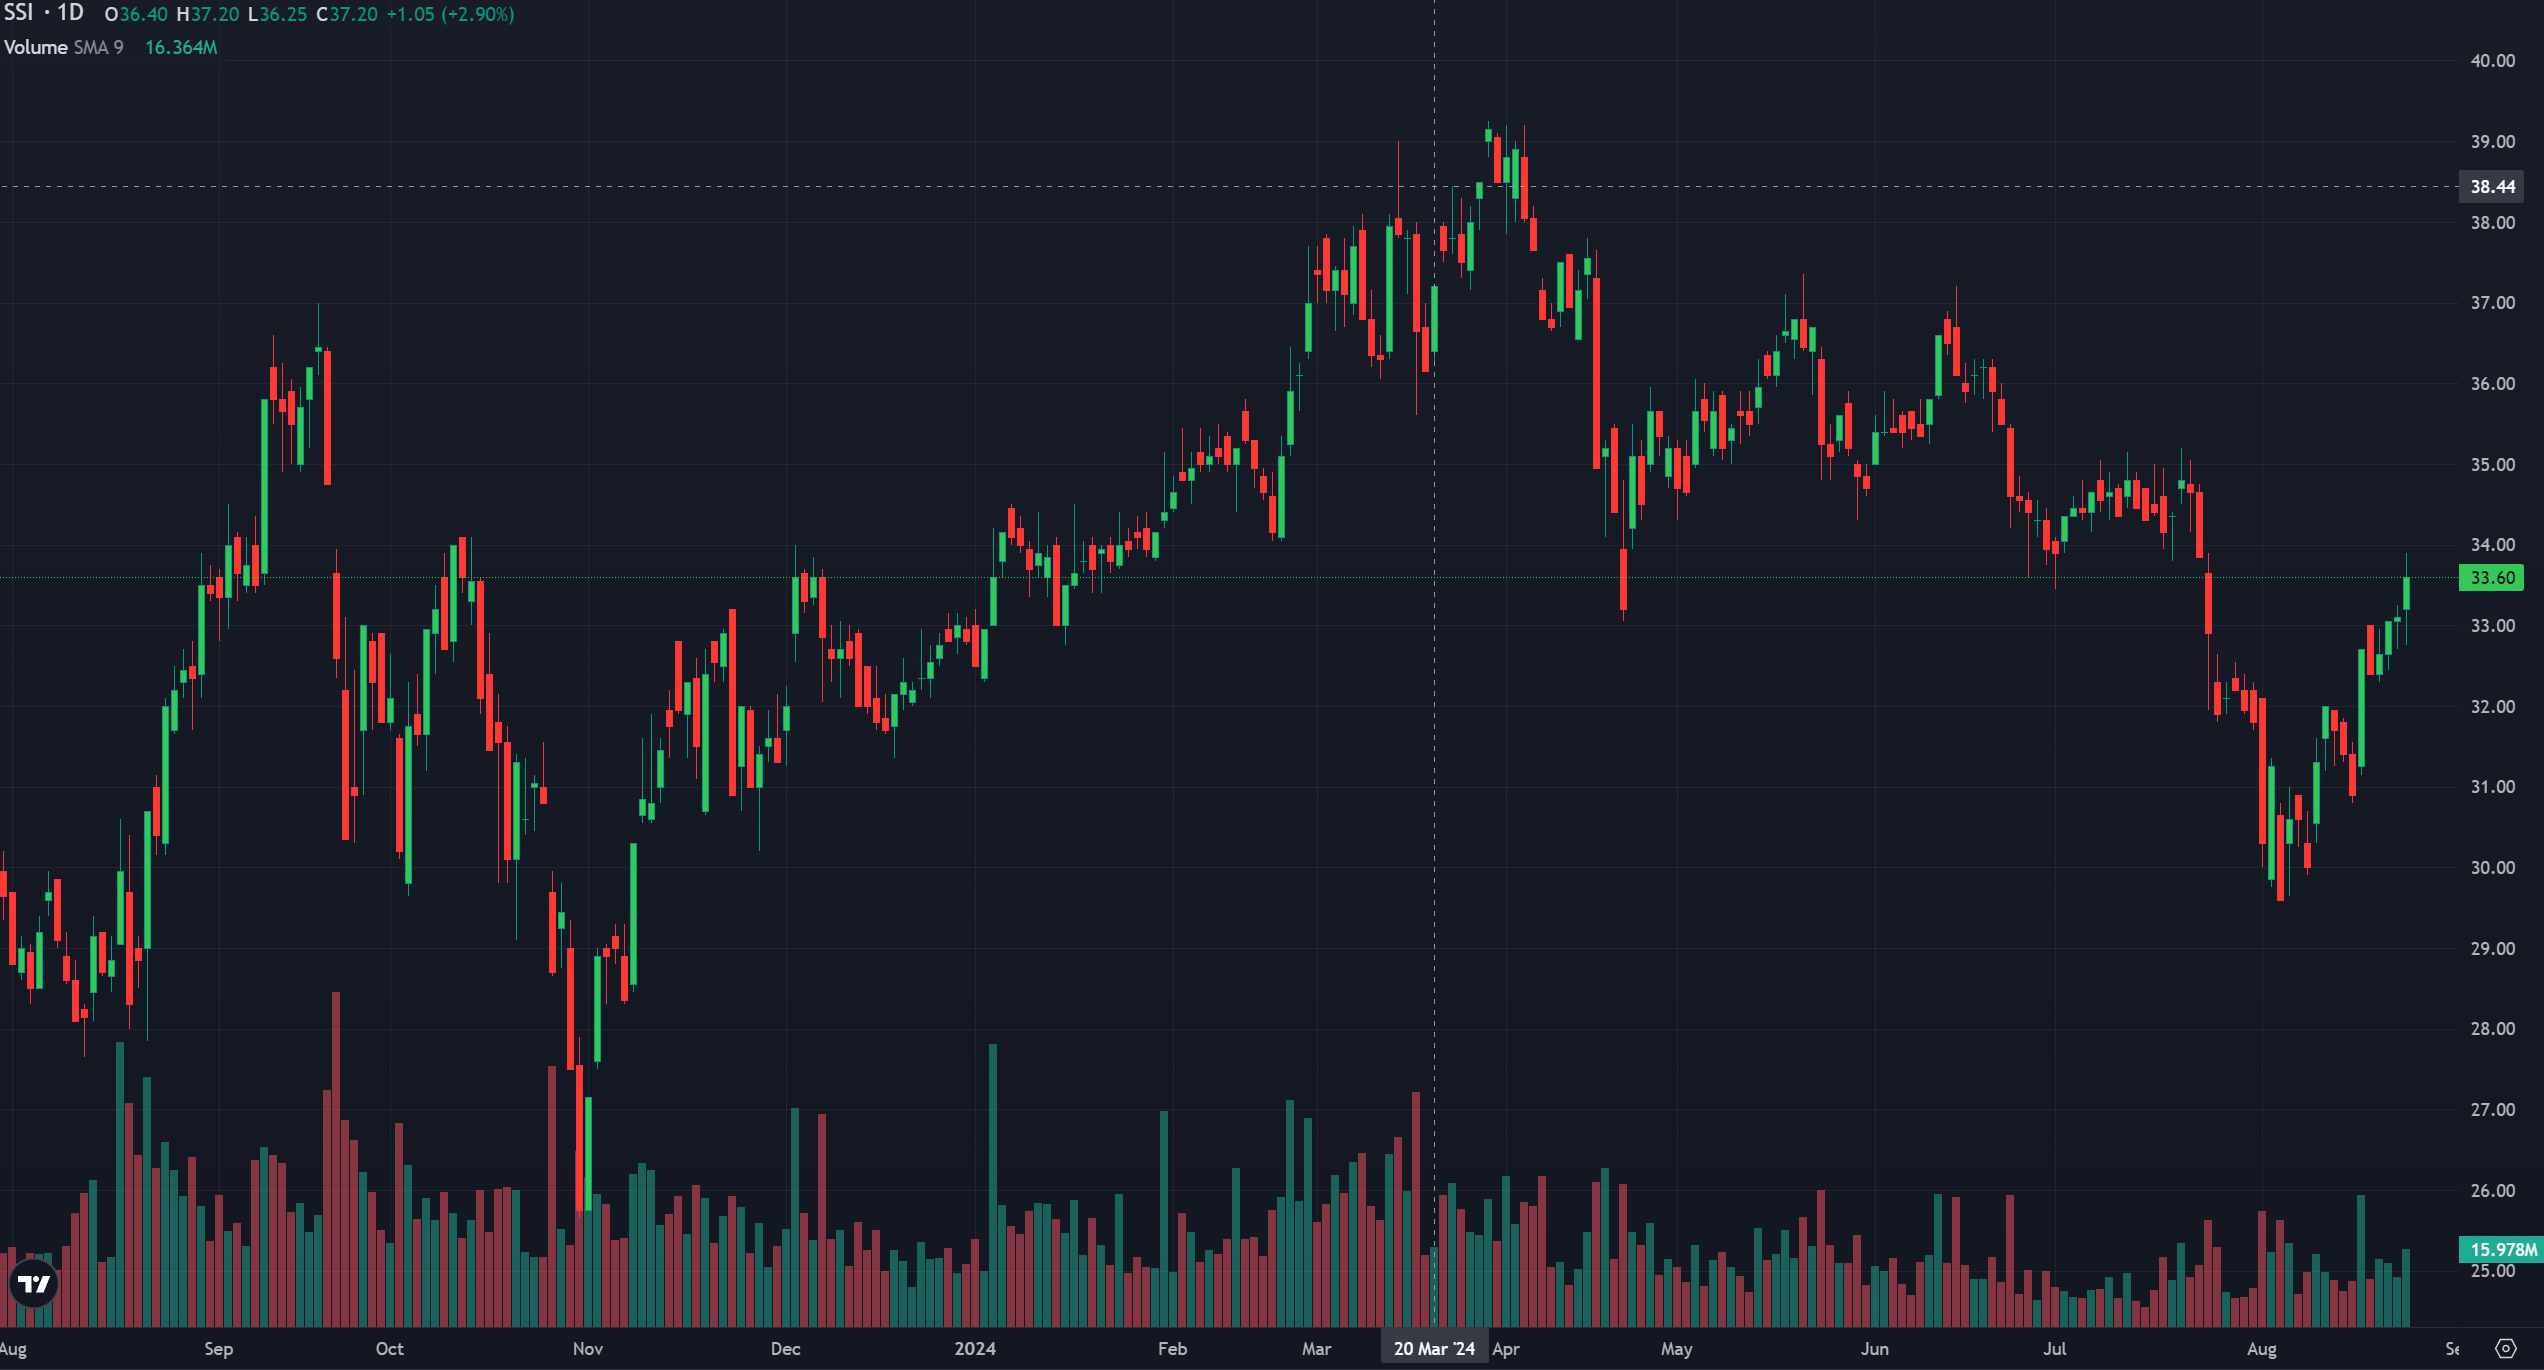The image size is (2544, 1370).
Task: Click the 36.00 price scale label
Action: pos(2492,384)
